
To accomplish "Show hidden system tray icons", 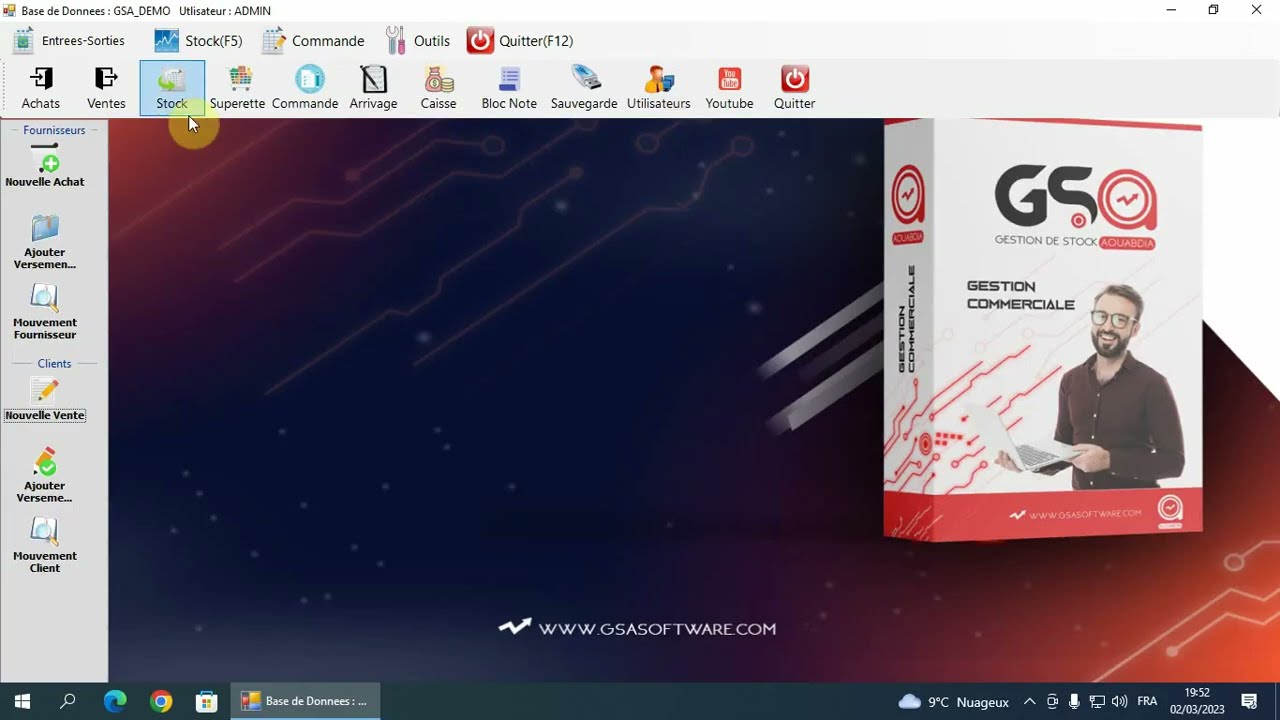I will (1029, 702).
